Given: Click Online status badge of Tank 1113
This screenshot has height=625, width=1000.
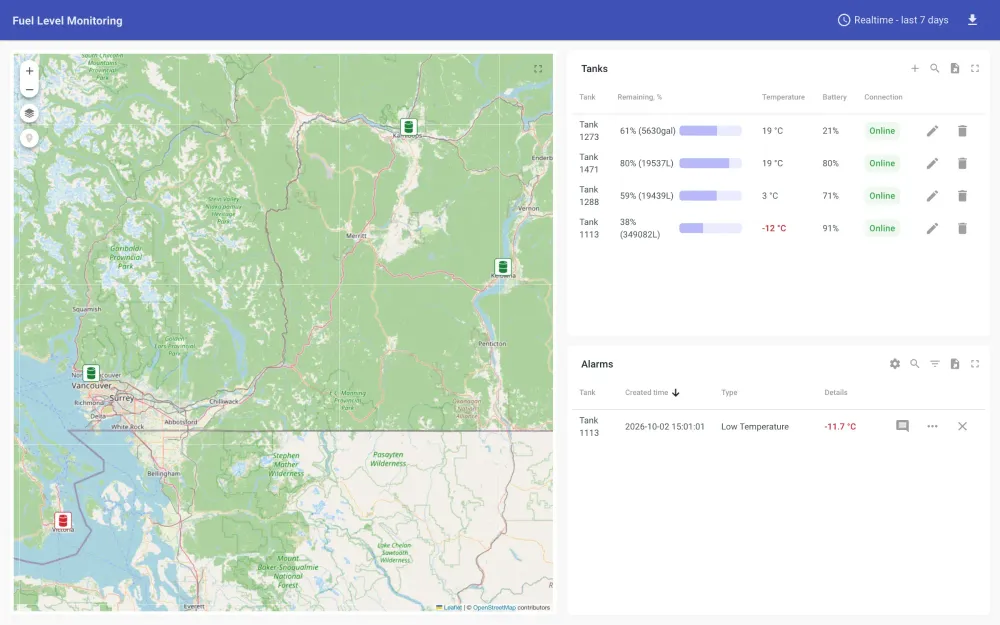Looking at the screenshot, I should (882, 228).
